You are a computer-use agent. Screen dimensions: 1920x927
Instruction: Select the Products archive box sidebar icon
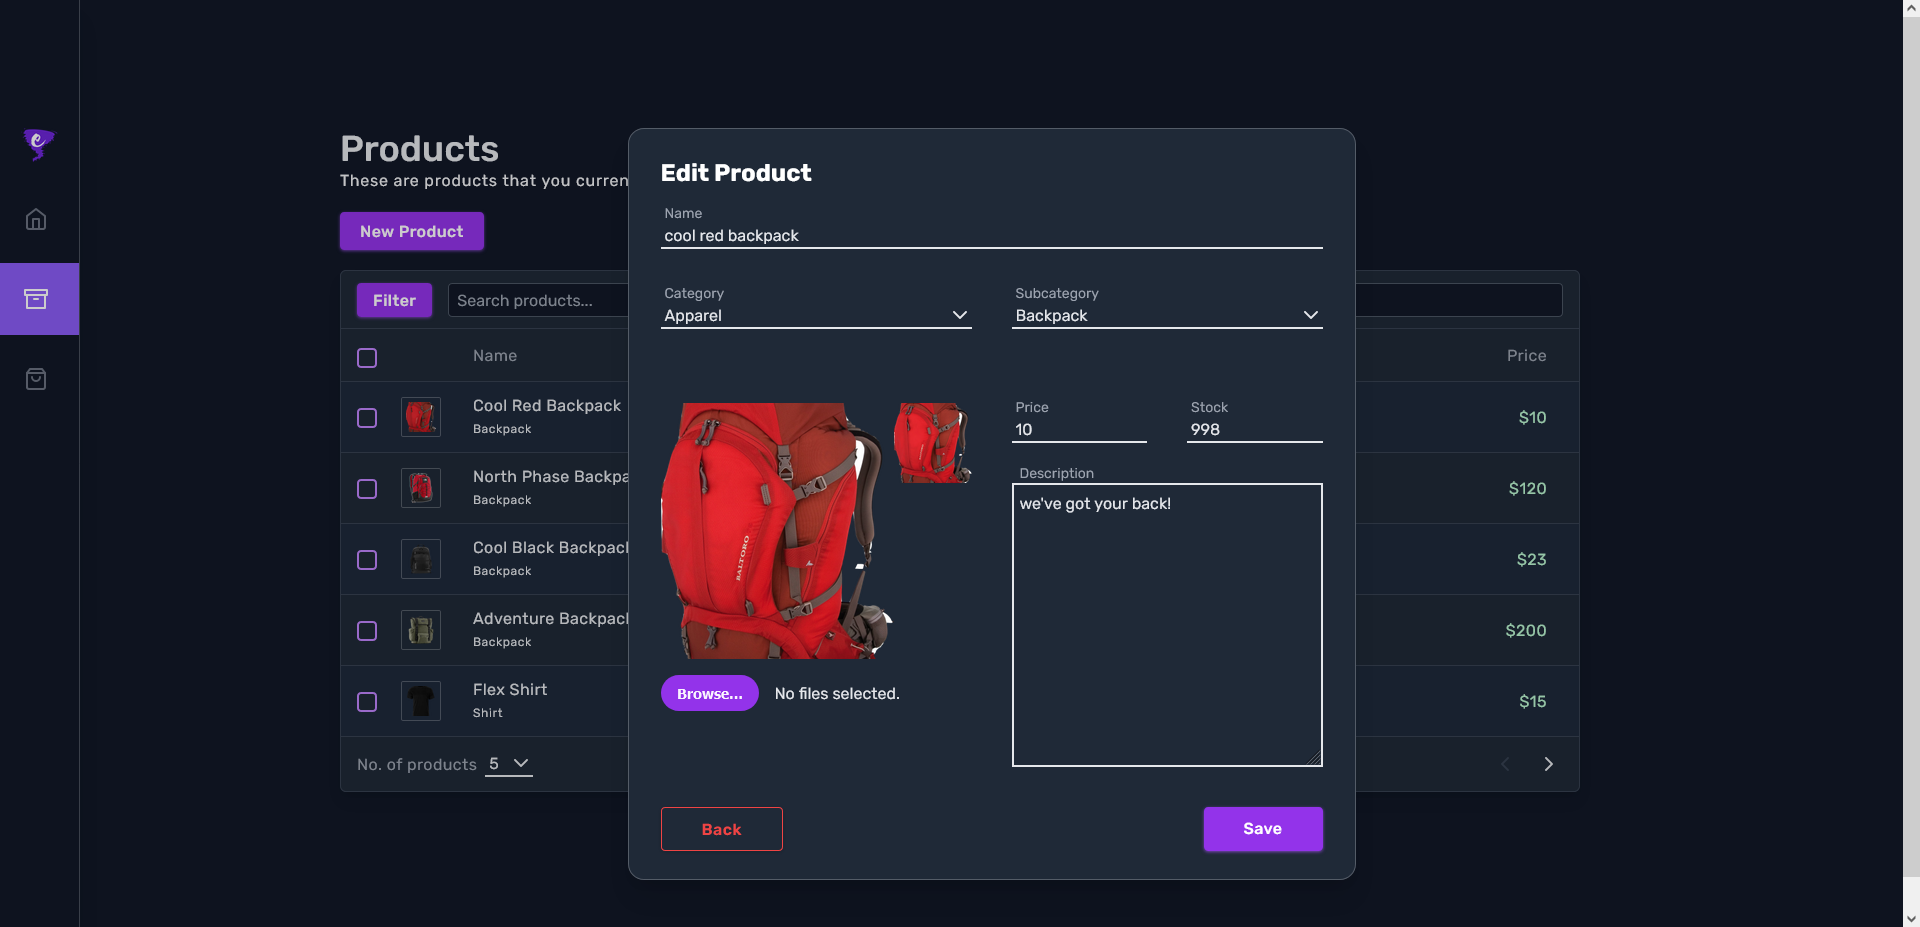[36, 299]
